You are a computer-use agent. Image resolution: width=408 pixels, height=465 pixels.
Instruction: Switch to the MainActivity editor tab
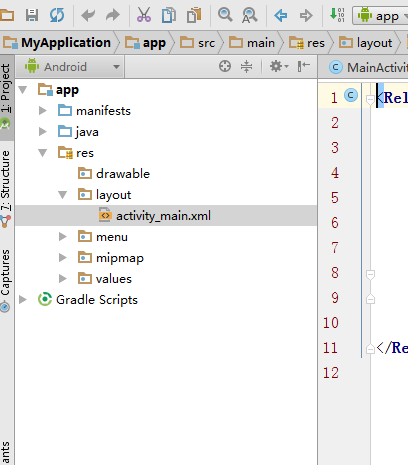pyautogui.click(x=368, y=68)
